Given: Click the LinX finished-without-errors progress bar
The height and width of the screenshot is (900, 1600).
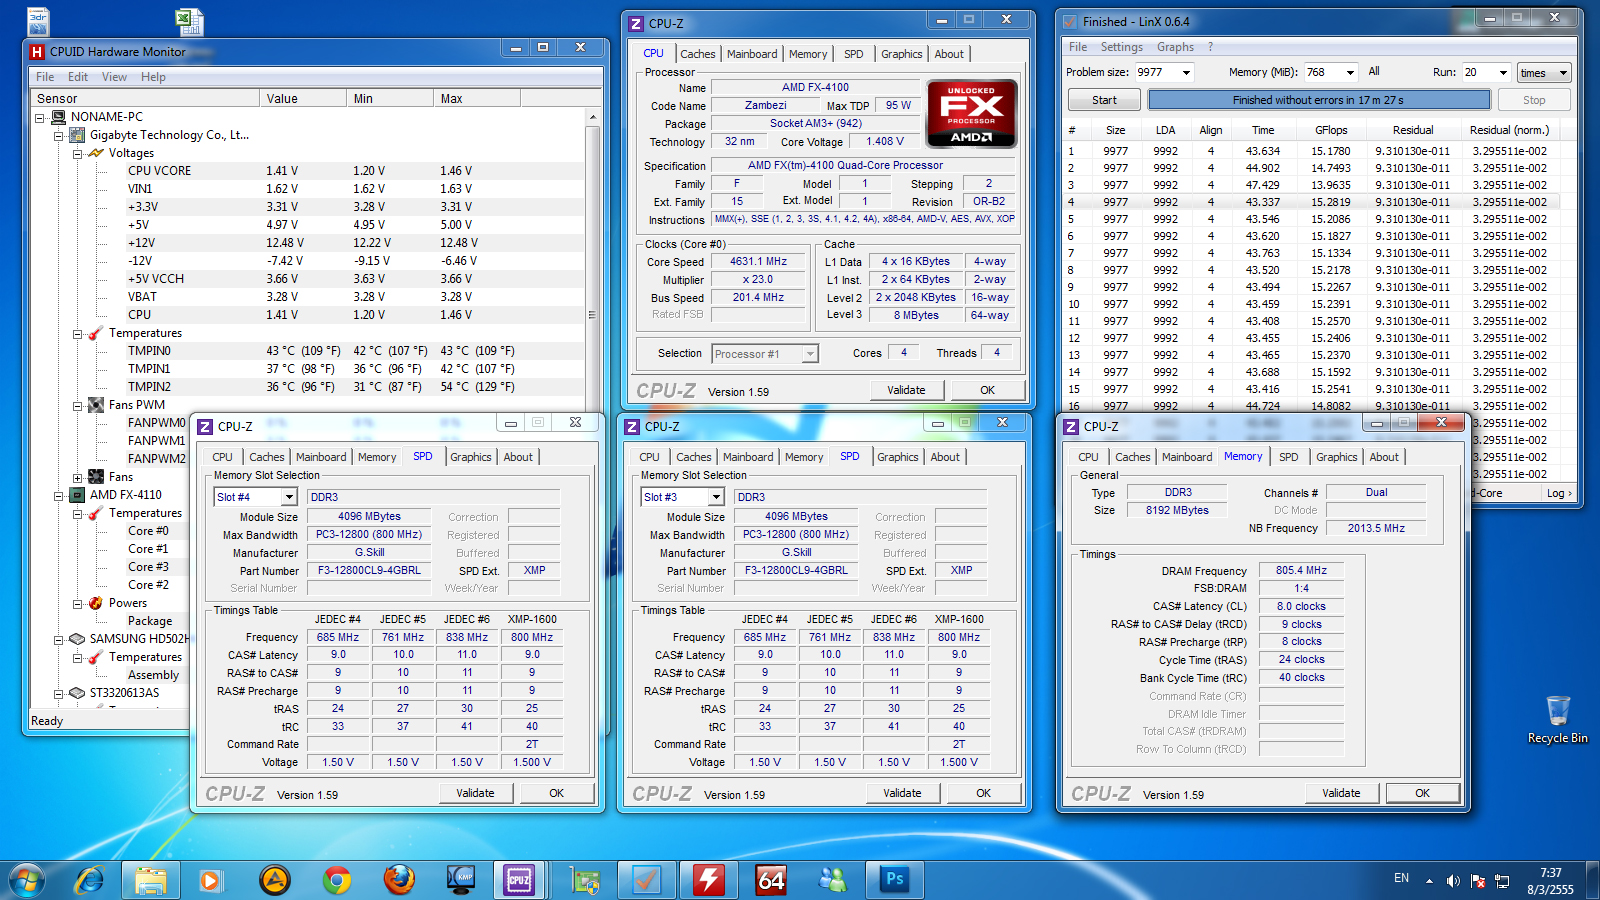Looking at the screenshot, I should 1319,100.
